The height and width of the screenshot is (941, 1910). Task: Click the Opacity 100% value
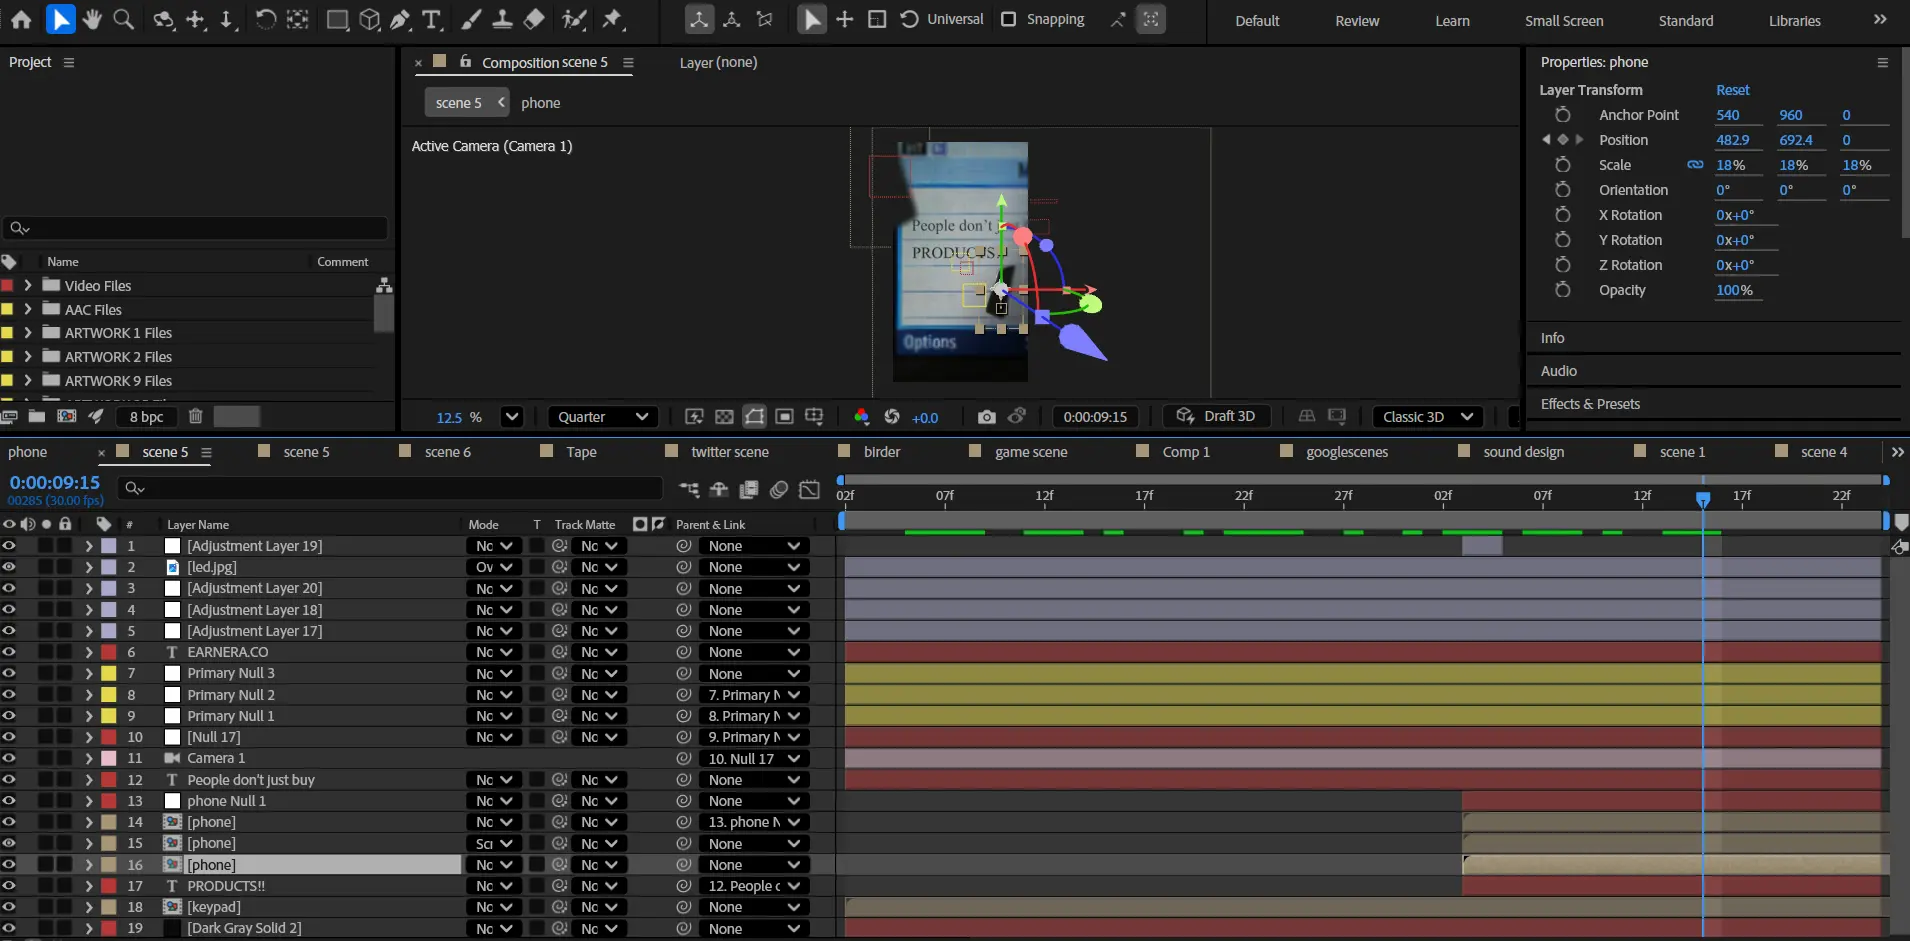[x=1734, y=290]
